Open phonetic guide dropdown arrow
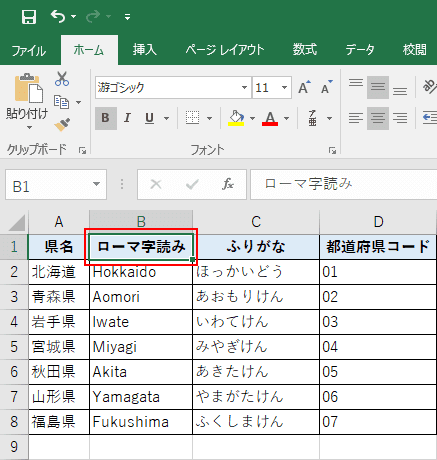The width and height of the screenshot is (437, 460). tap(329, 118)
